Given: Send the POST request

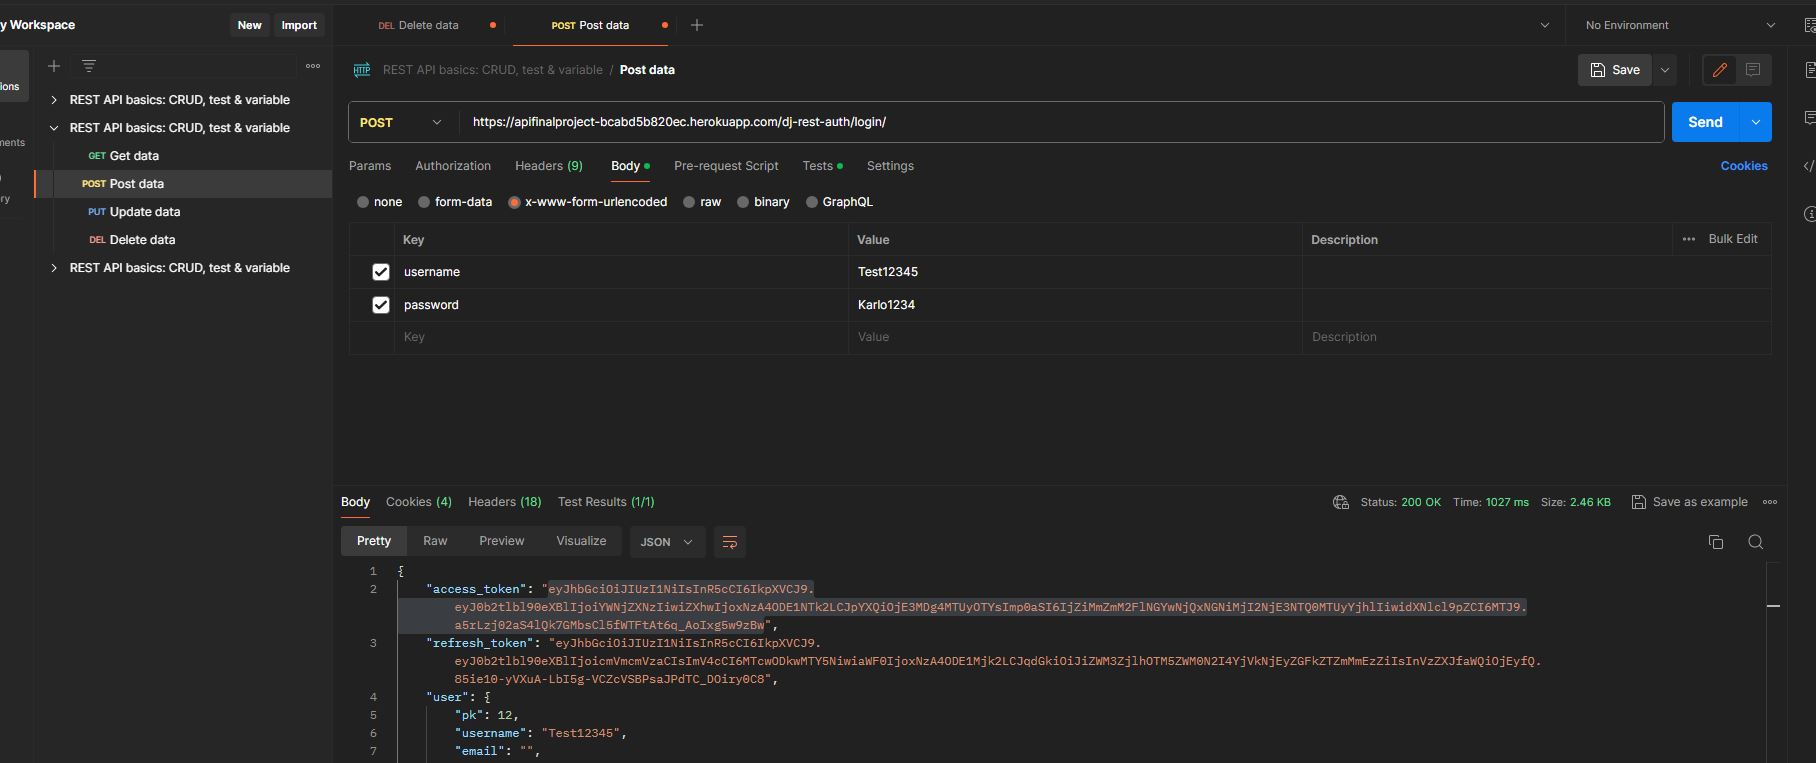Looking at the screenshot, I should point(1706,122).
